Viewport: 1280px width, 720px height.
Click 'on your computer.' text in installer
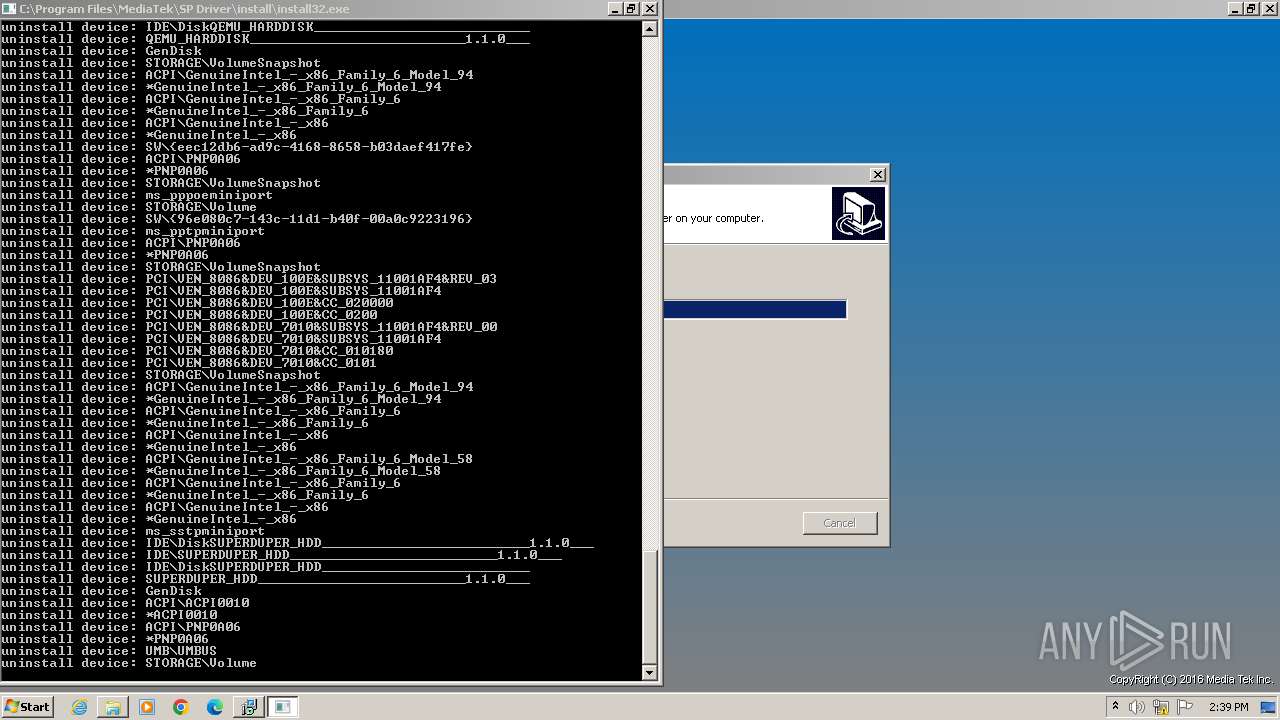(x=719, y=218)
